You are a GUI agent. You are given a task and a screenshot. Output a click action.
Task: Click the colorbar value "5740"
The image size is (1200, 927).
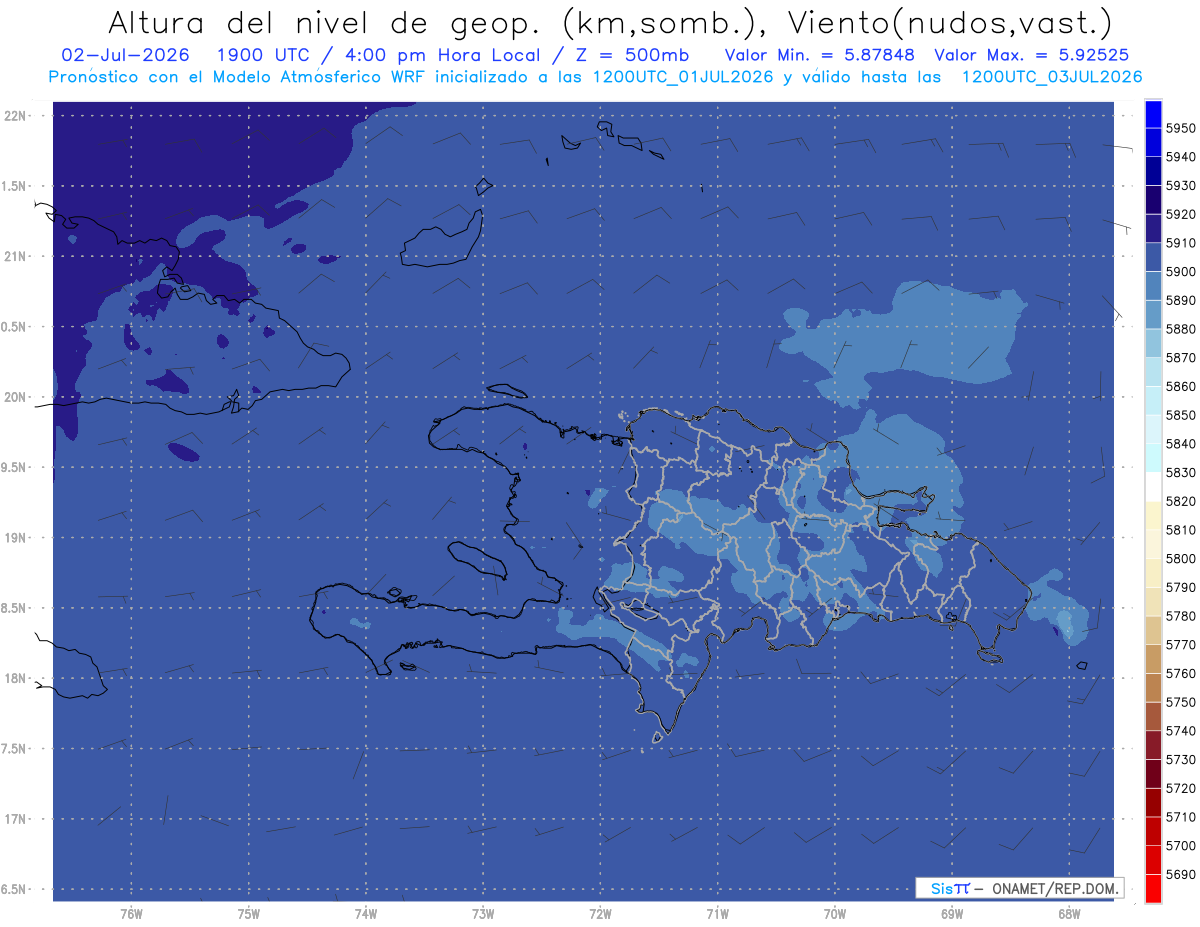1180,731
